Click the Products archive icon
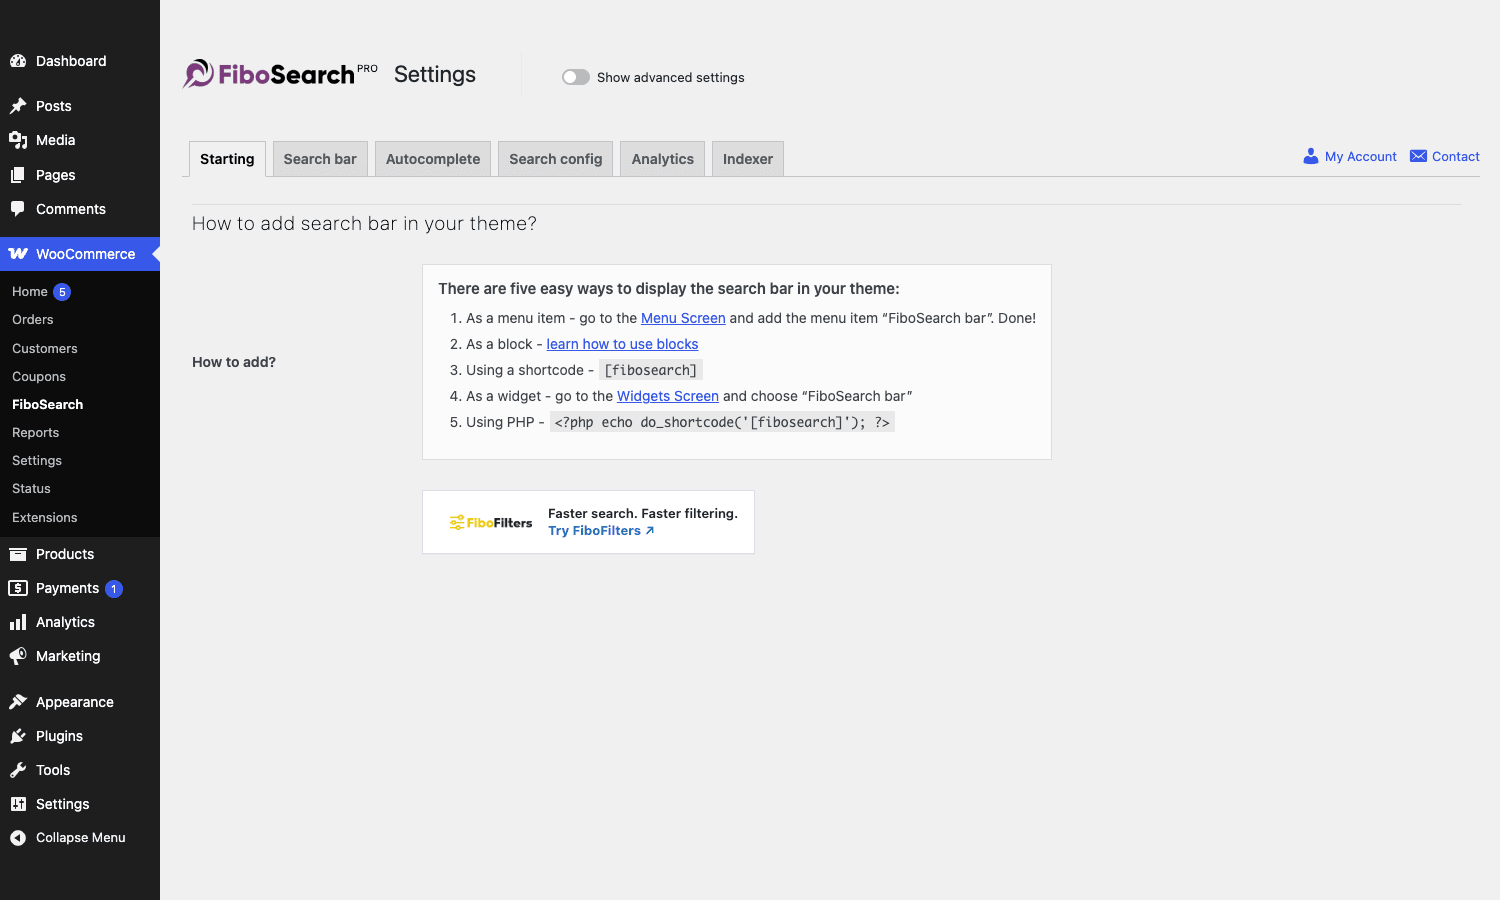The image size is (1500, 900). (18, 554)
